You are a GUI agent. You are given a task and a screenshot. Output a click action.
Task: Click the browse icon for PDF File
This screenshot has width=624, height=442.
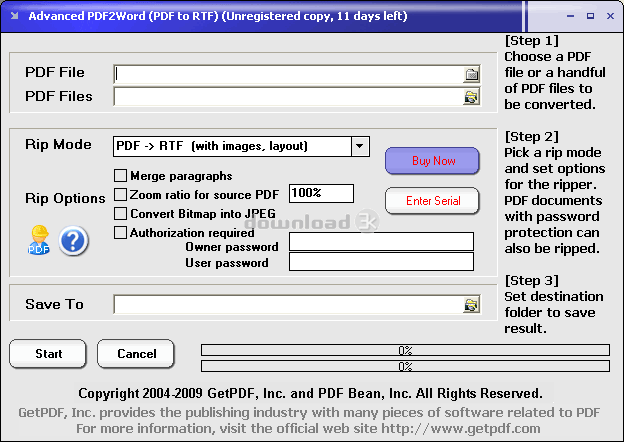coord(471,73)
